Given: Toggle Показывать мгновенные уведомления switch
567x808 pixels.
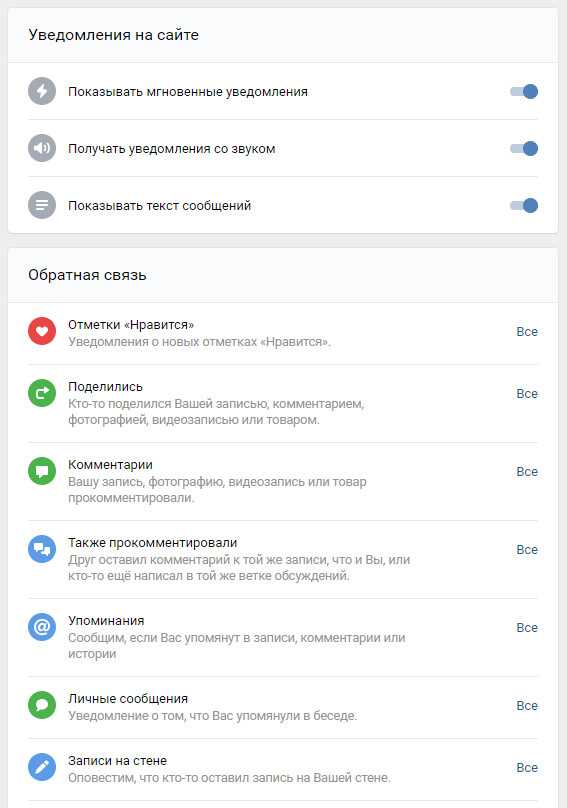Looking at the screenshot, I should coord(524,92).
